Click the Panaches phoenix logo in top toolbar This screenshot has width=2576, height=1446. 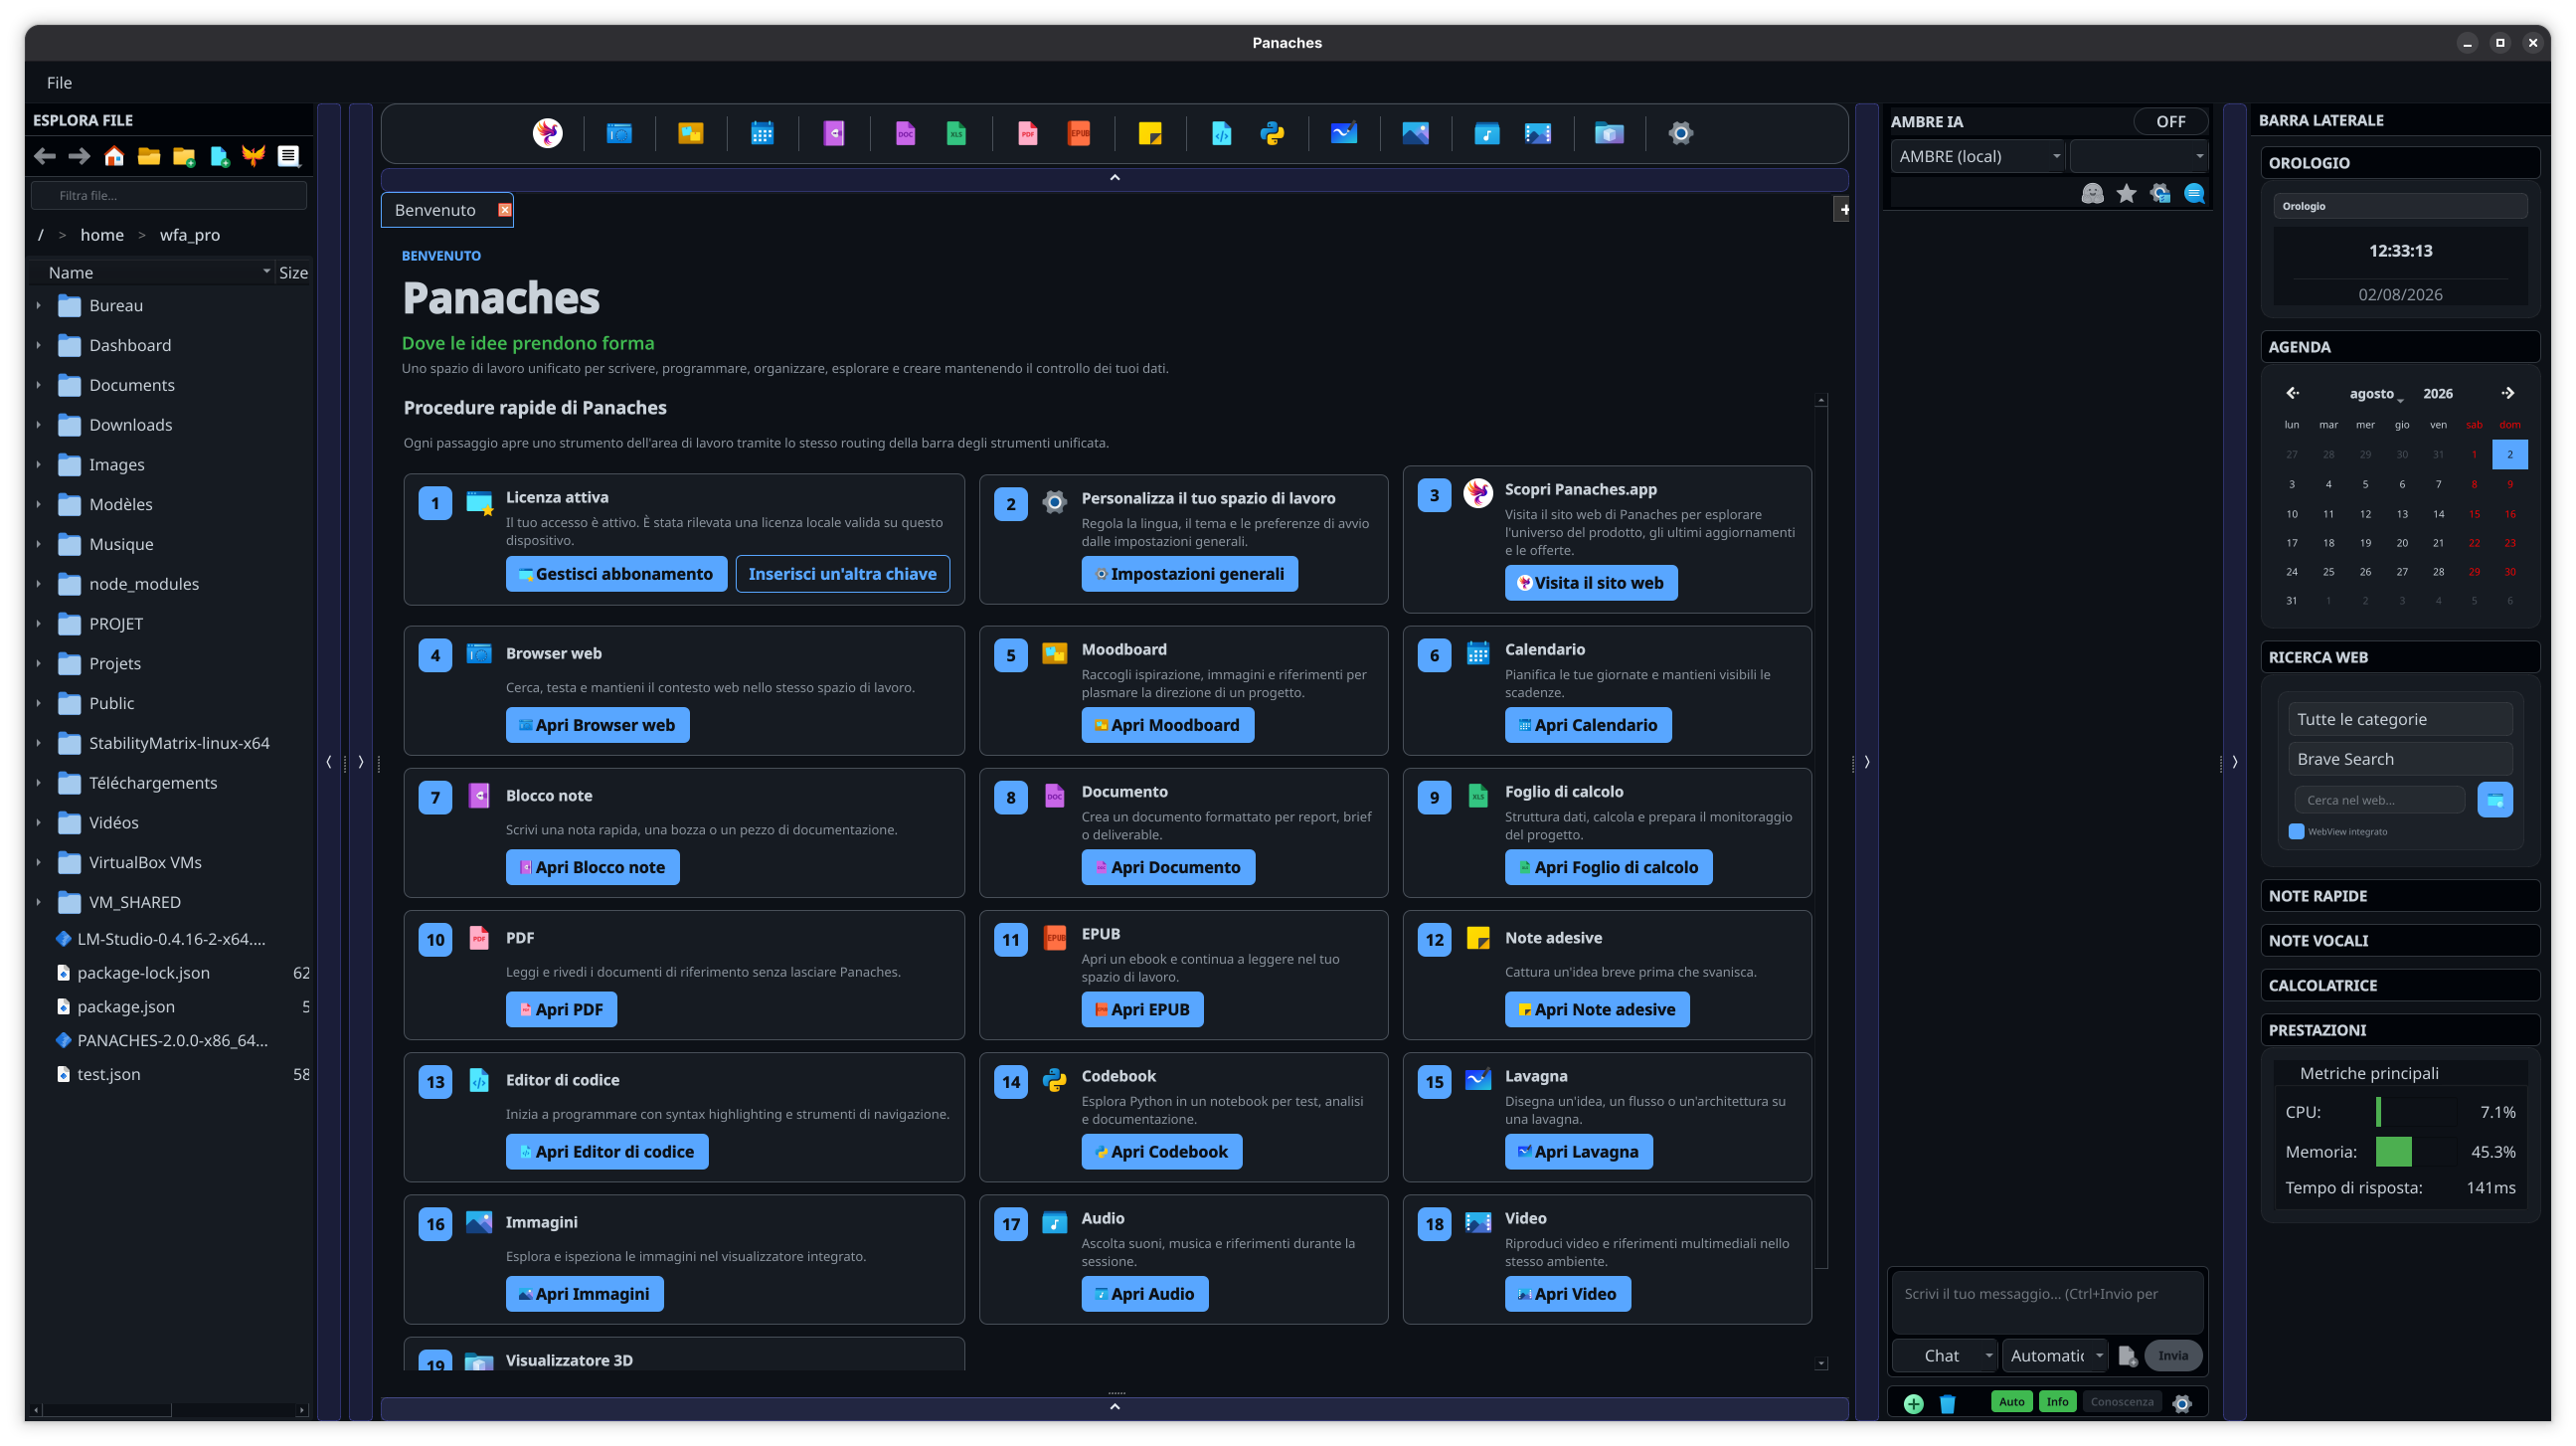pyautogui.click(x=547, y=133)
